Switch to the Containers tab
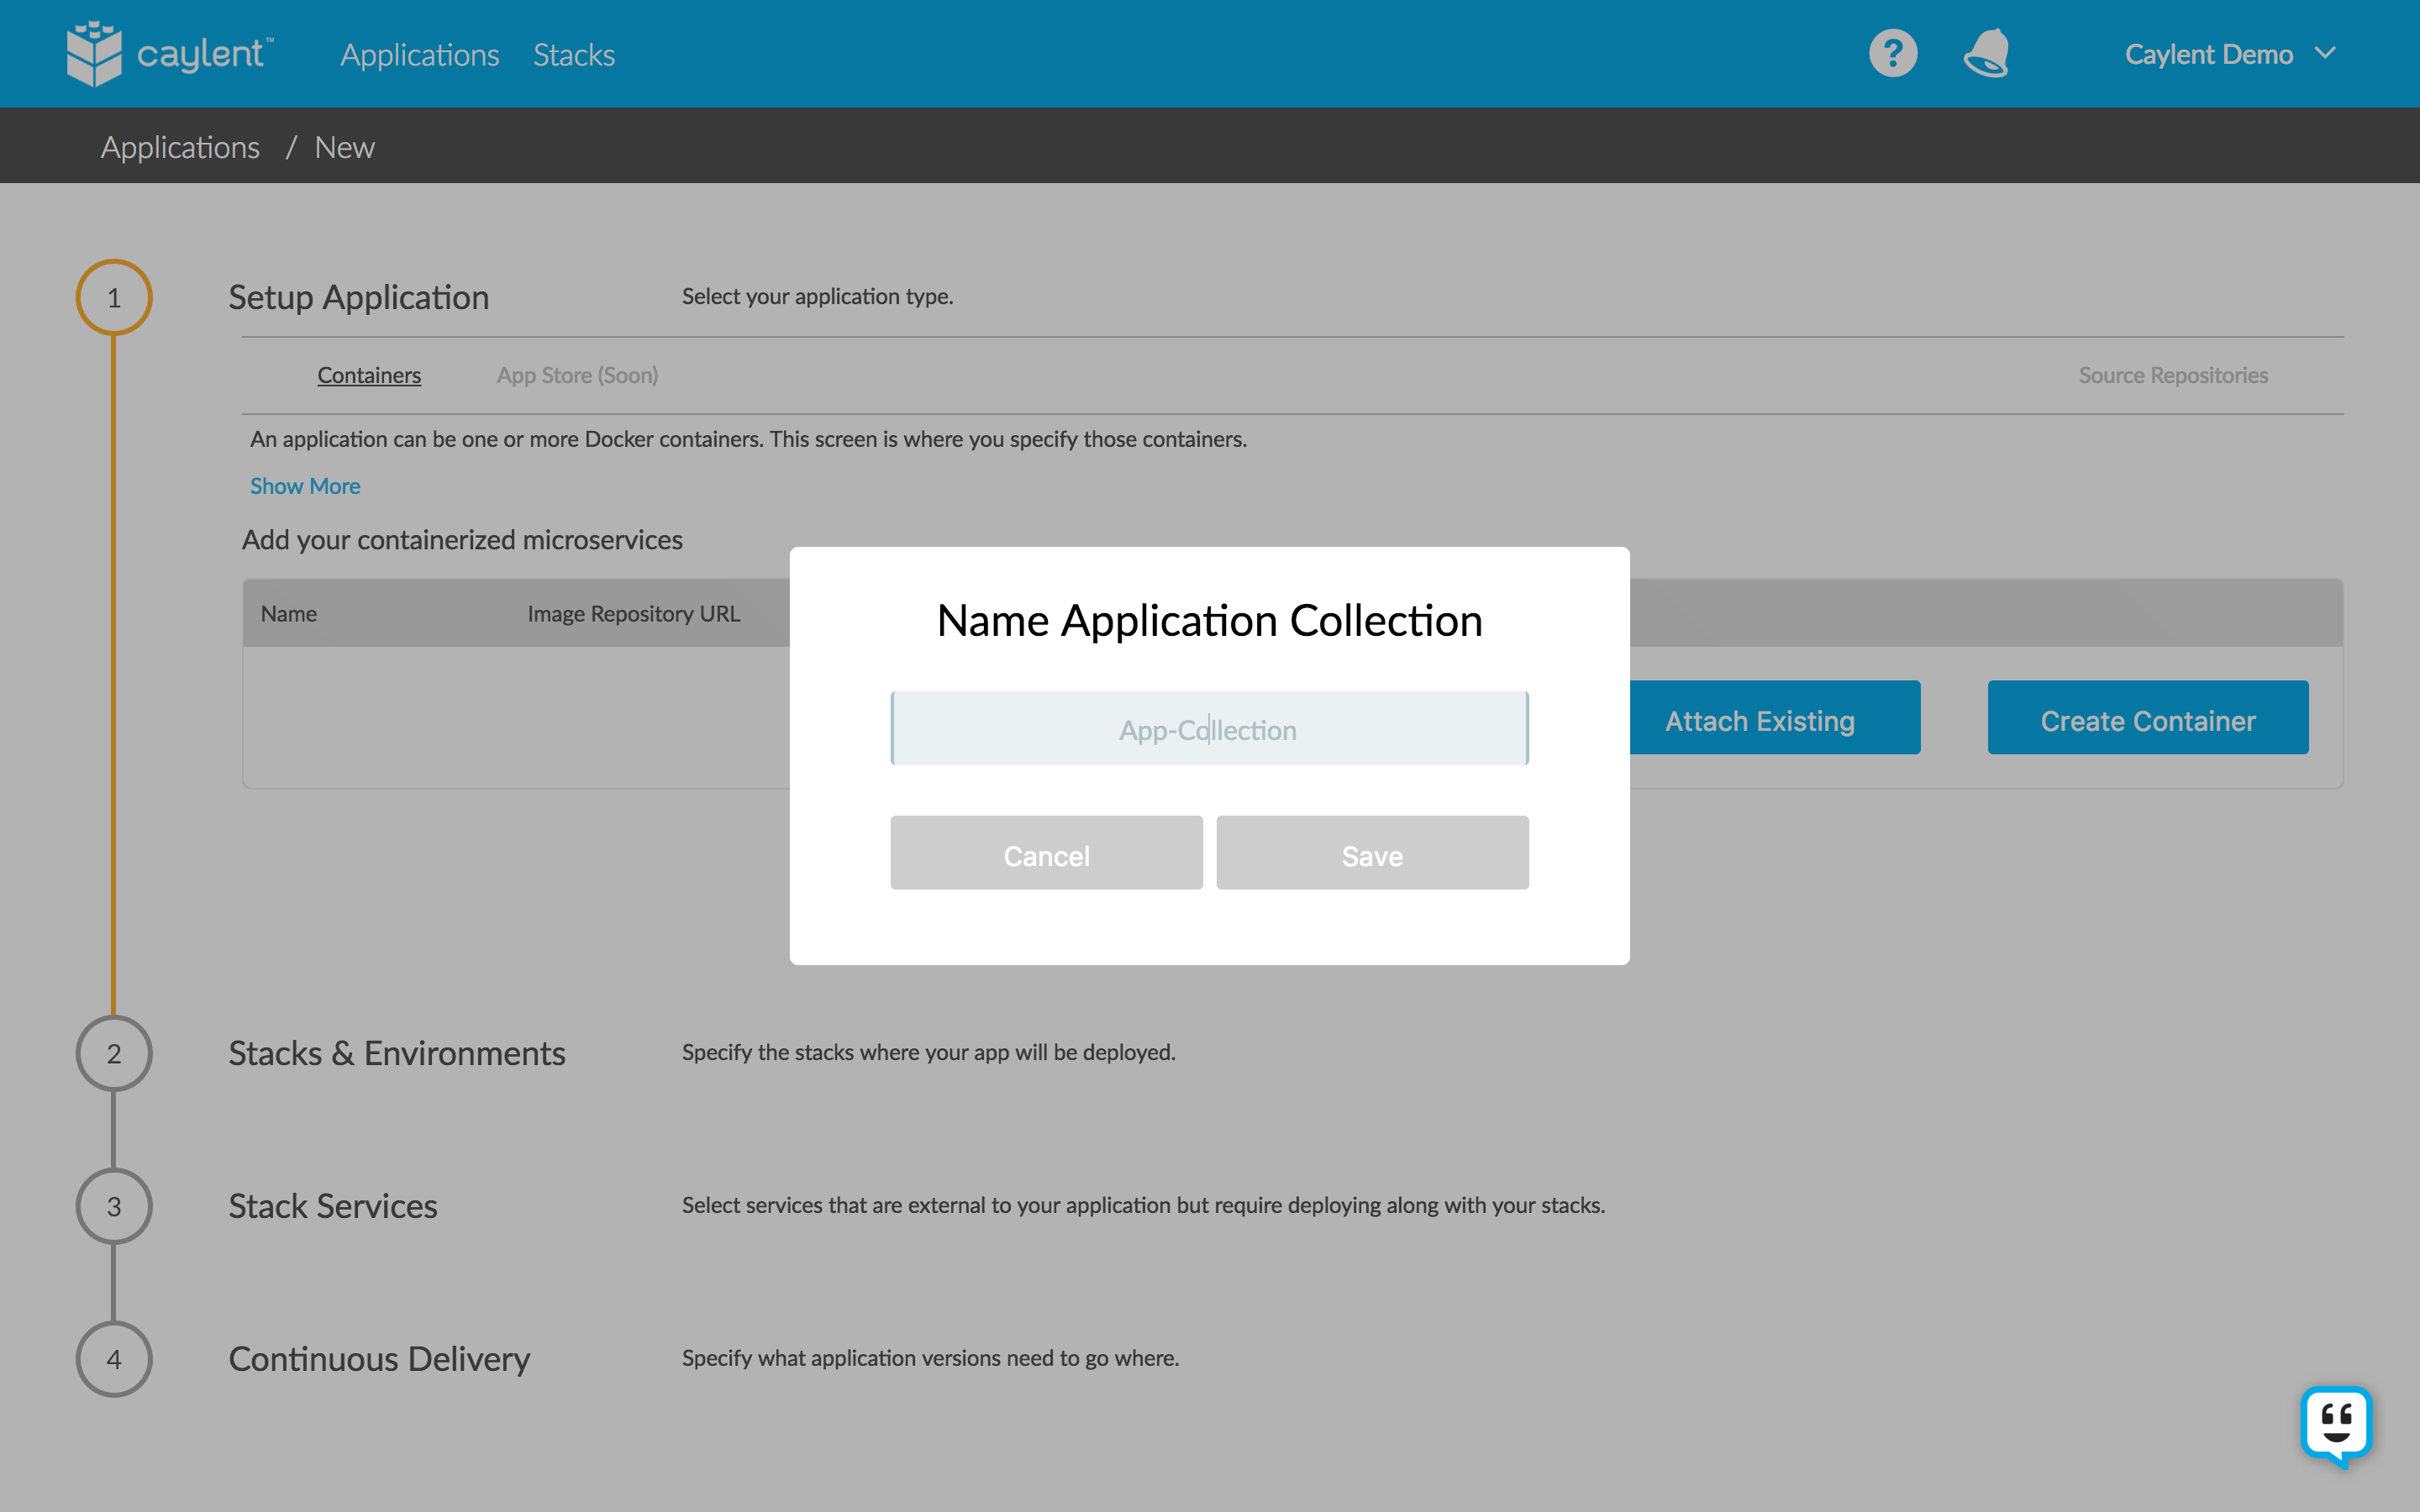 (369, 375)
